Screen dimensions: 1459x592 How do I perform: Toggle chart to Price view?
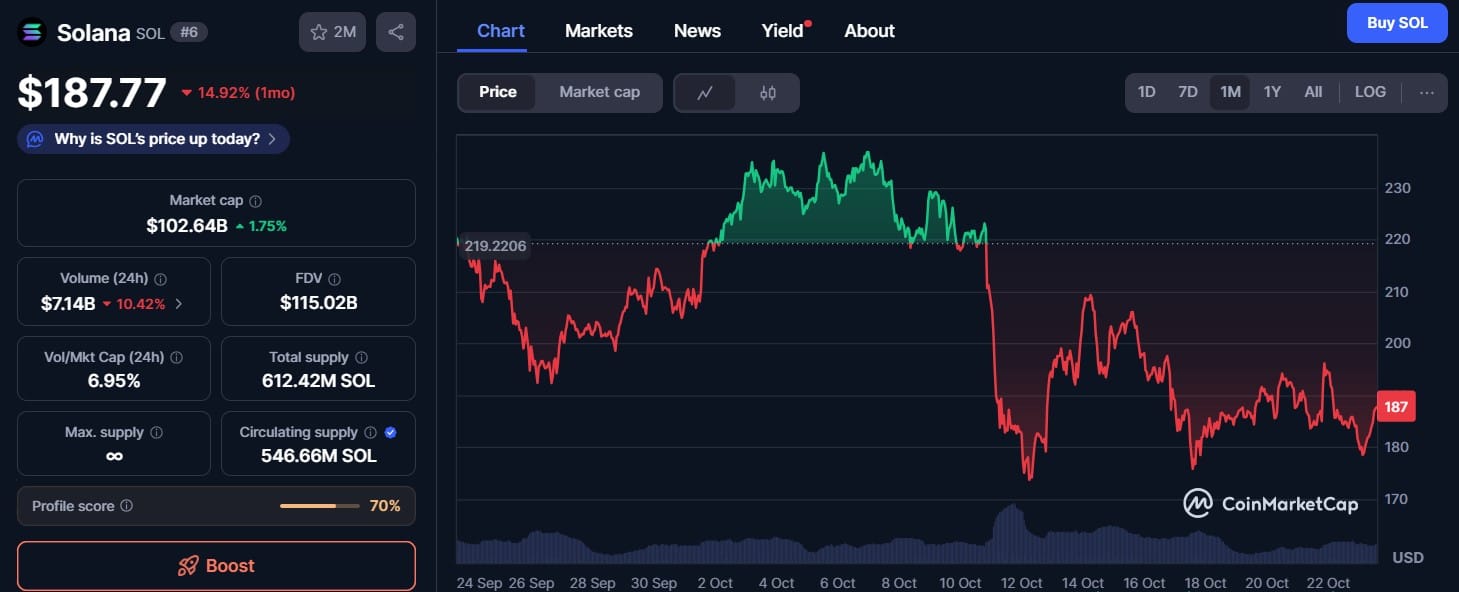tap(498, 92)
